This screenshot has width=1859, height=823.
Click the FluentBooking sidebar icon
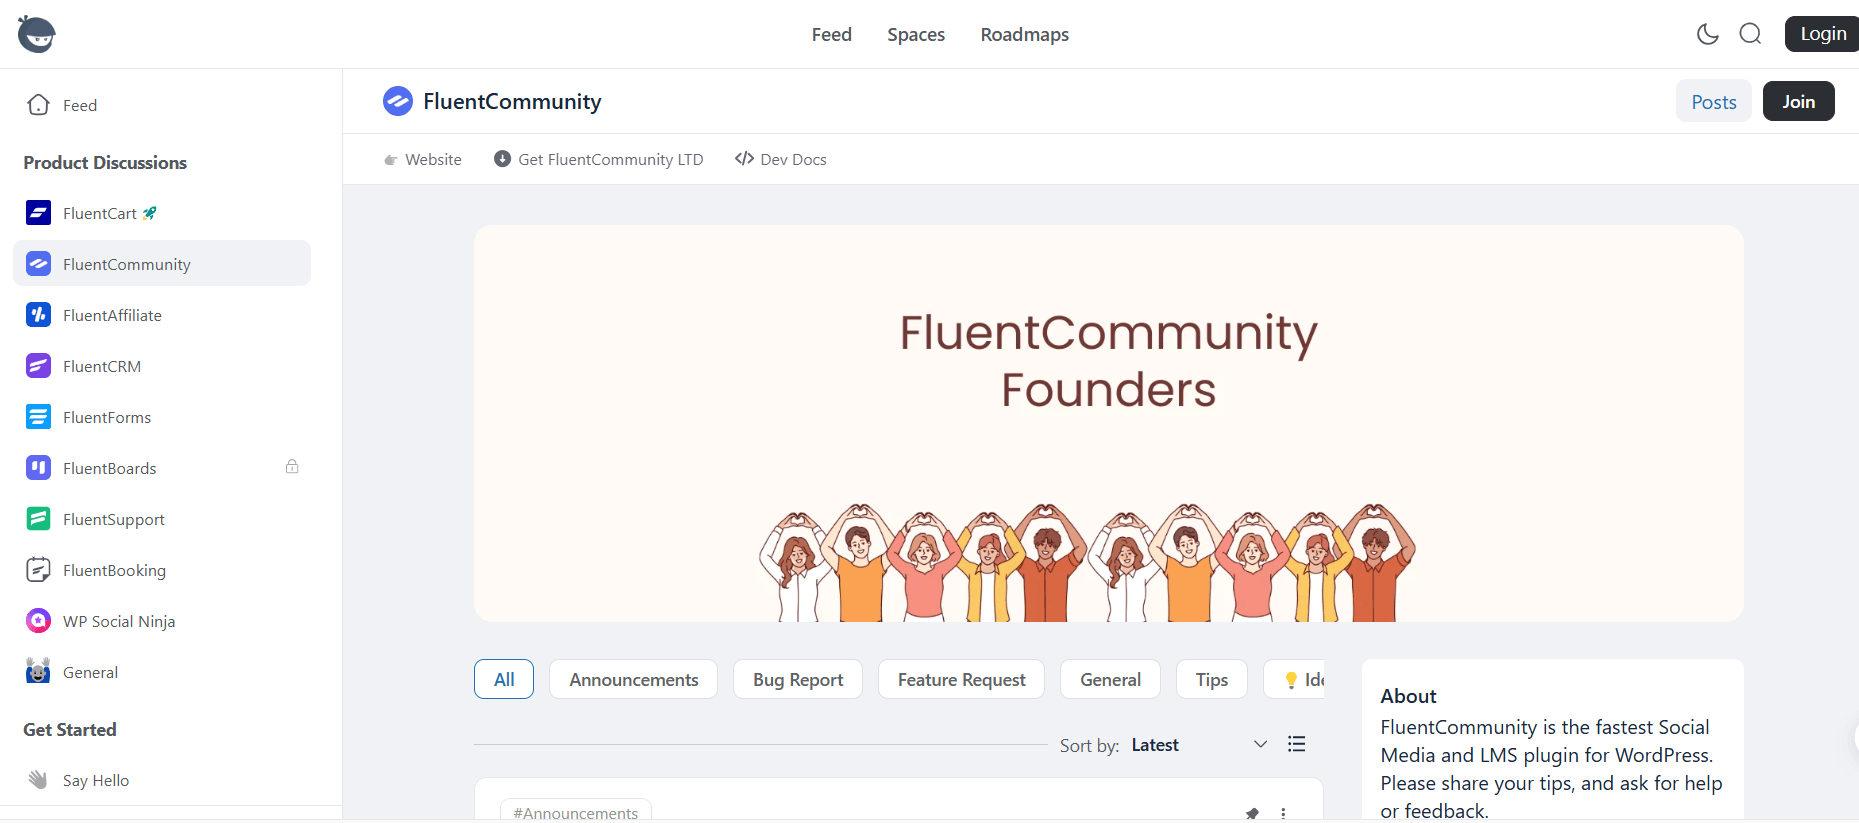point(38,569)
